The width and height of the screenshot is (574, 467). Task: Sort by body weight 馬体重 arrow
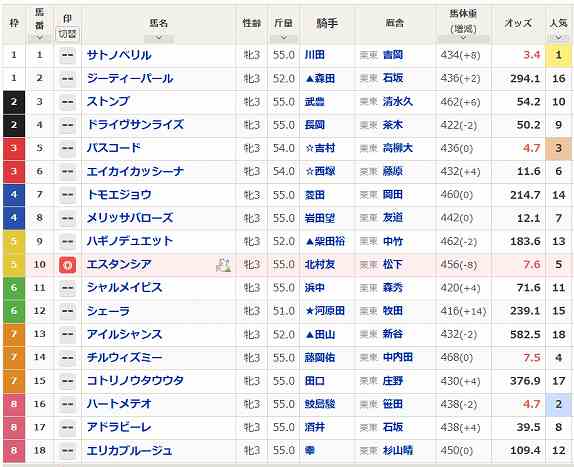(463, 37)
